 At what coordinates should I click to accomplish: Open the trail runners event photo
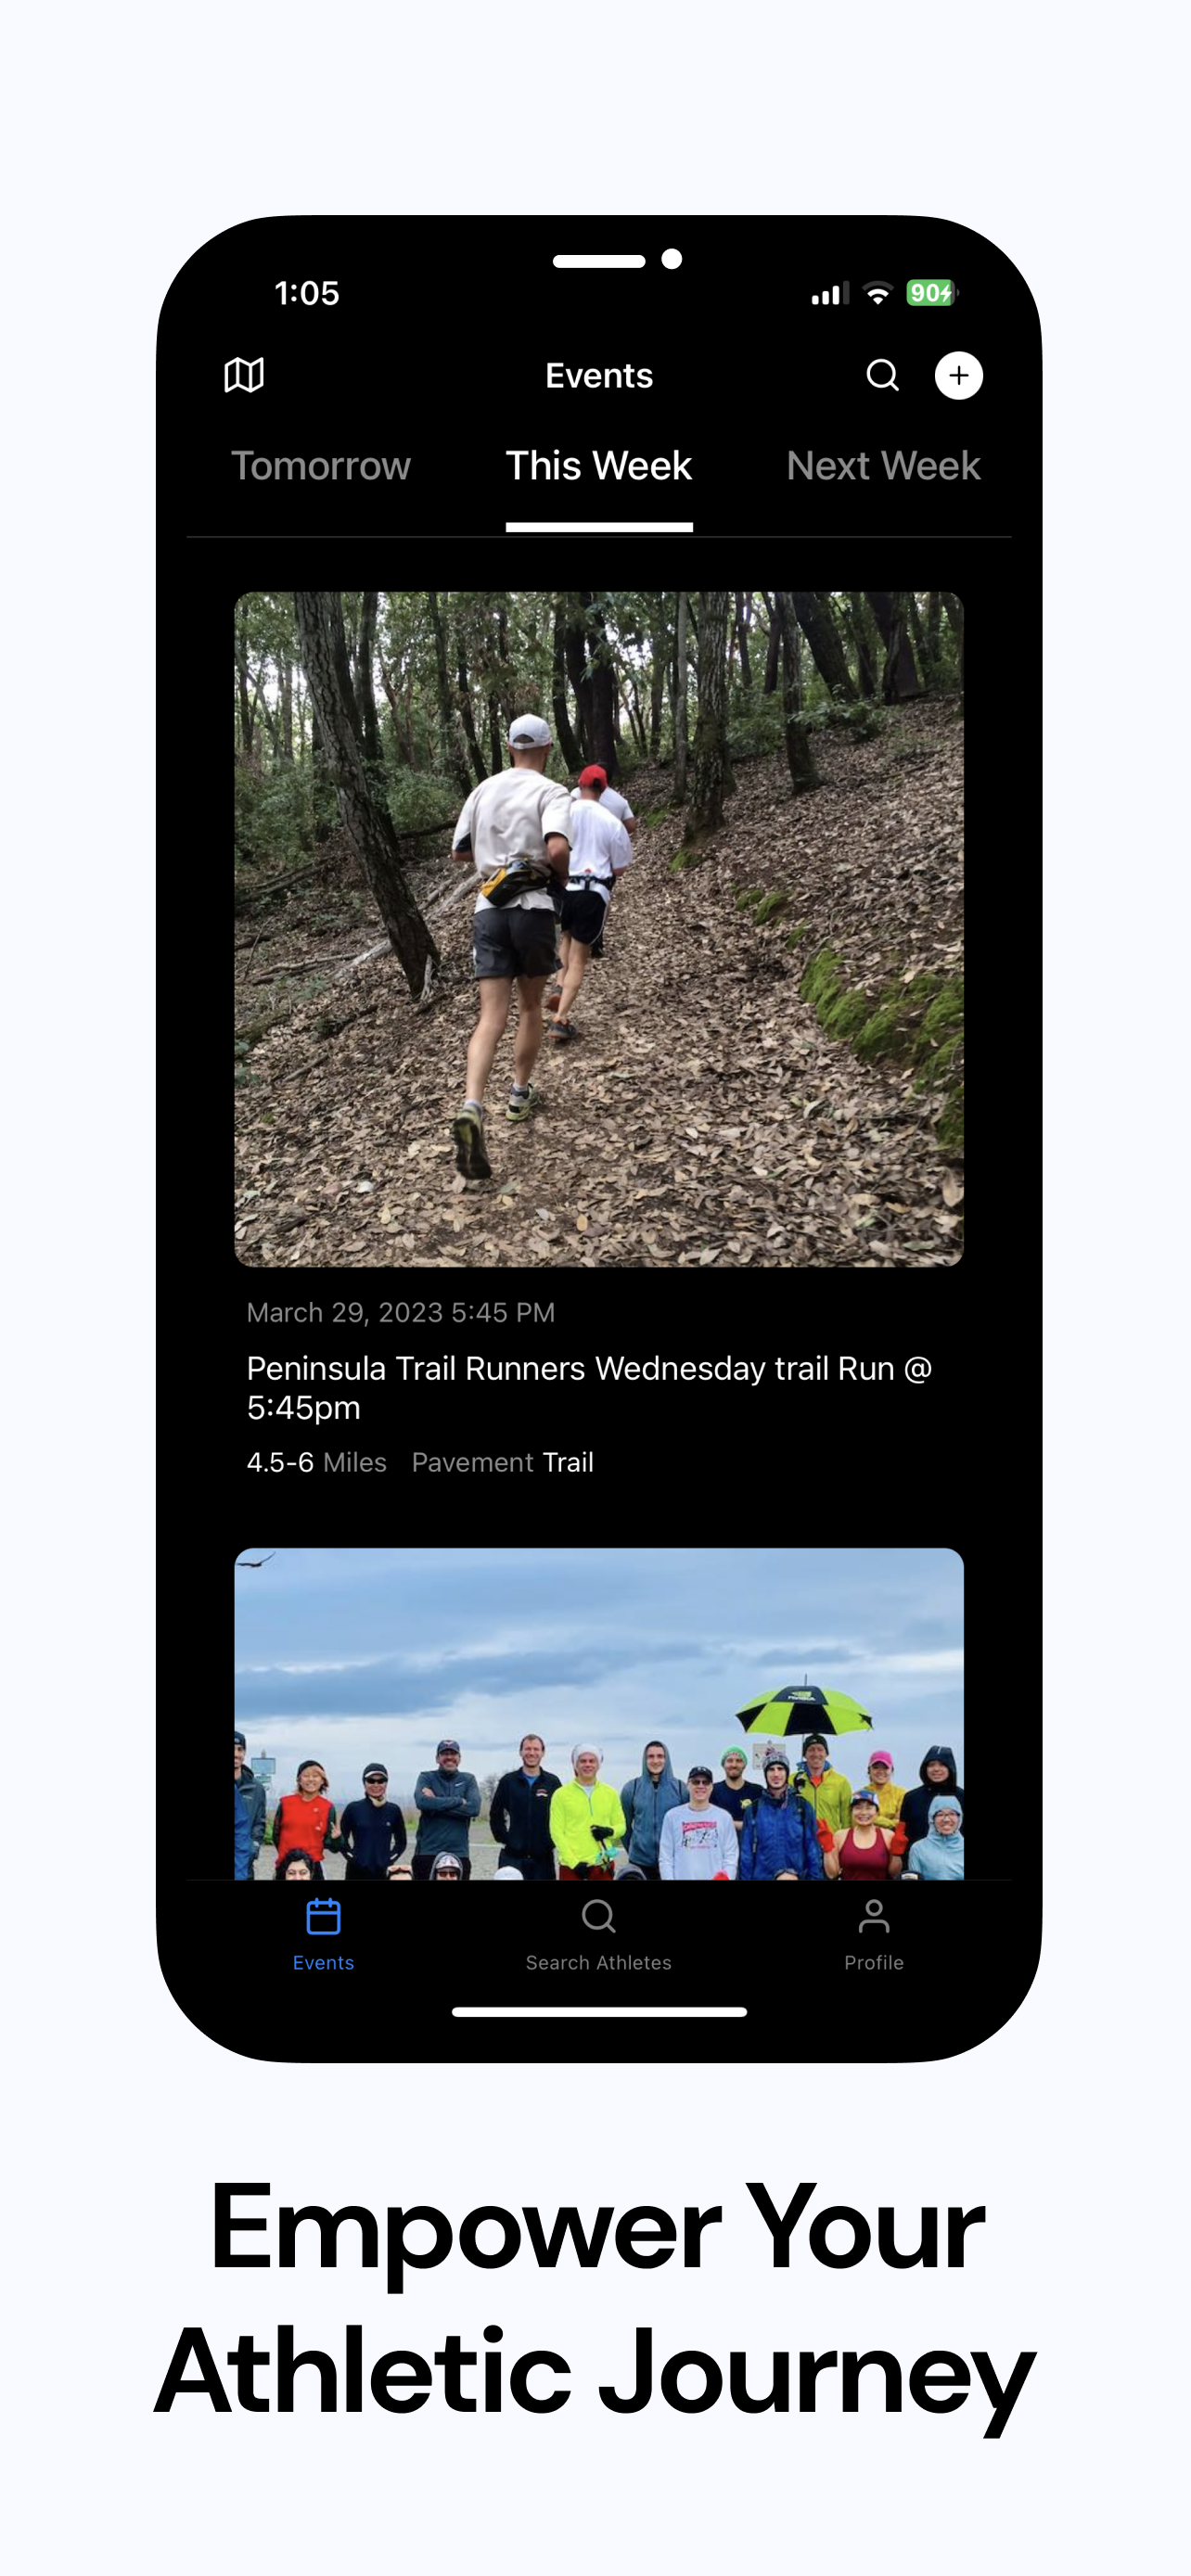(x=598, y=929)
